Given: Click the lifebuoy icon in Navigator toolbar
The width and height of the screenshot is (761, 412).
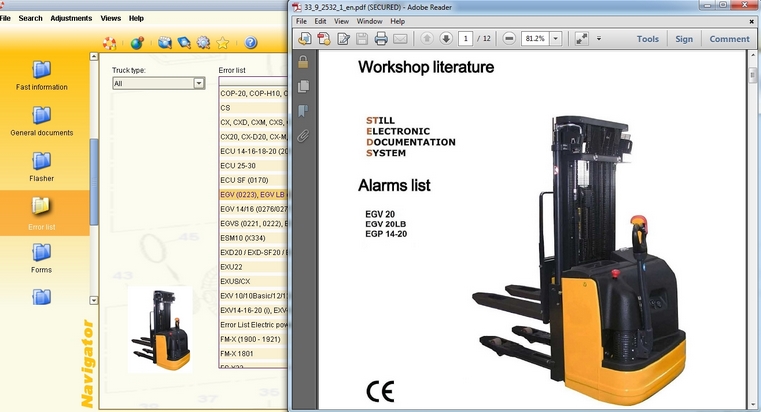Looking at the screenshot, I should (109, 43).
